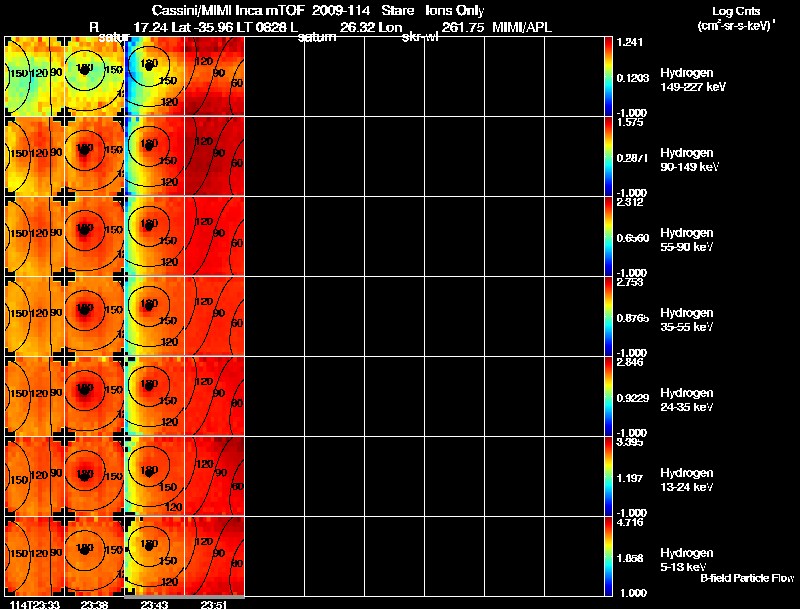Image resolution: width=800 pixels, height=609 pixels.
Task: Click the color bar for Hydrogen 13-24 keV
Action: (608, 477)
